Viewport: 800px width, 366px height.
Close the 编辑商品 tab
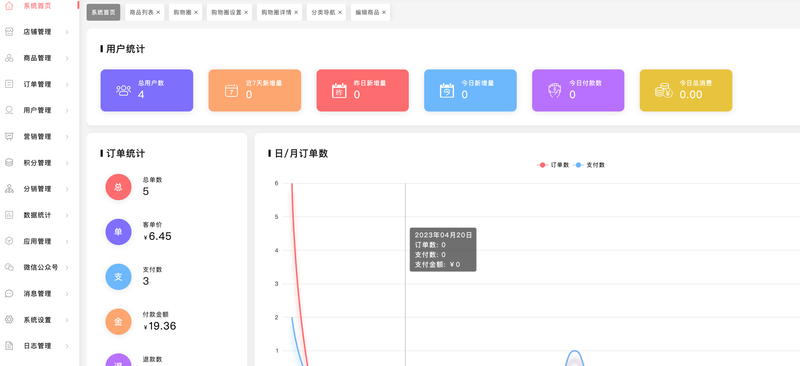point(384,12)
